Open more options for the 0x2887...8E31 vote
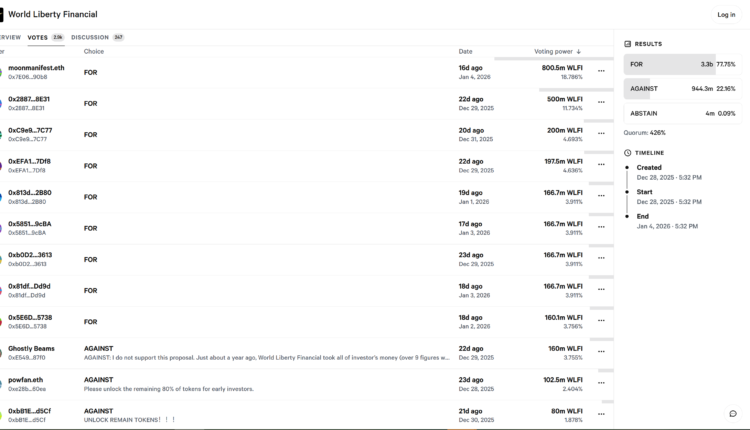This screenshot has height=430, width=750. coord(601,103)
